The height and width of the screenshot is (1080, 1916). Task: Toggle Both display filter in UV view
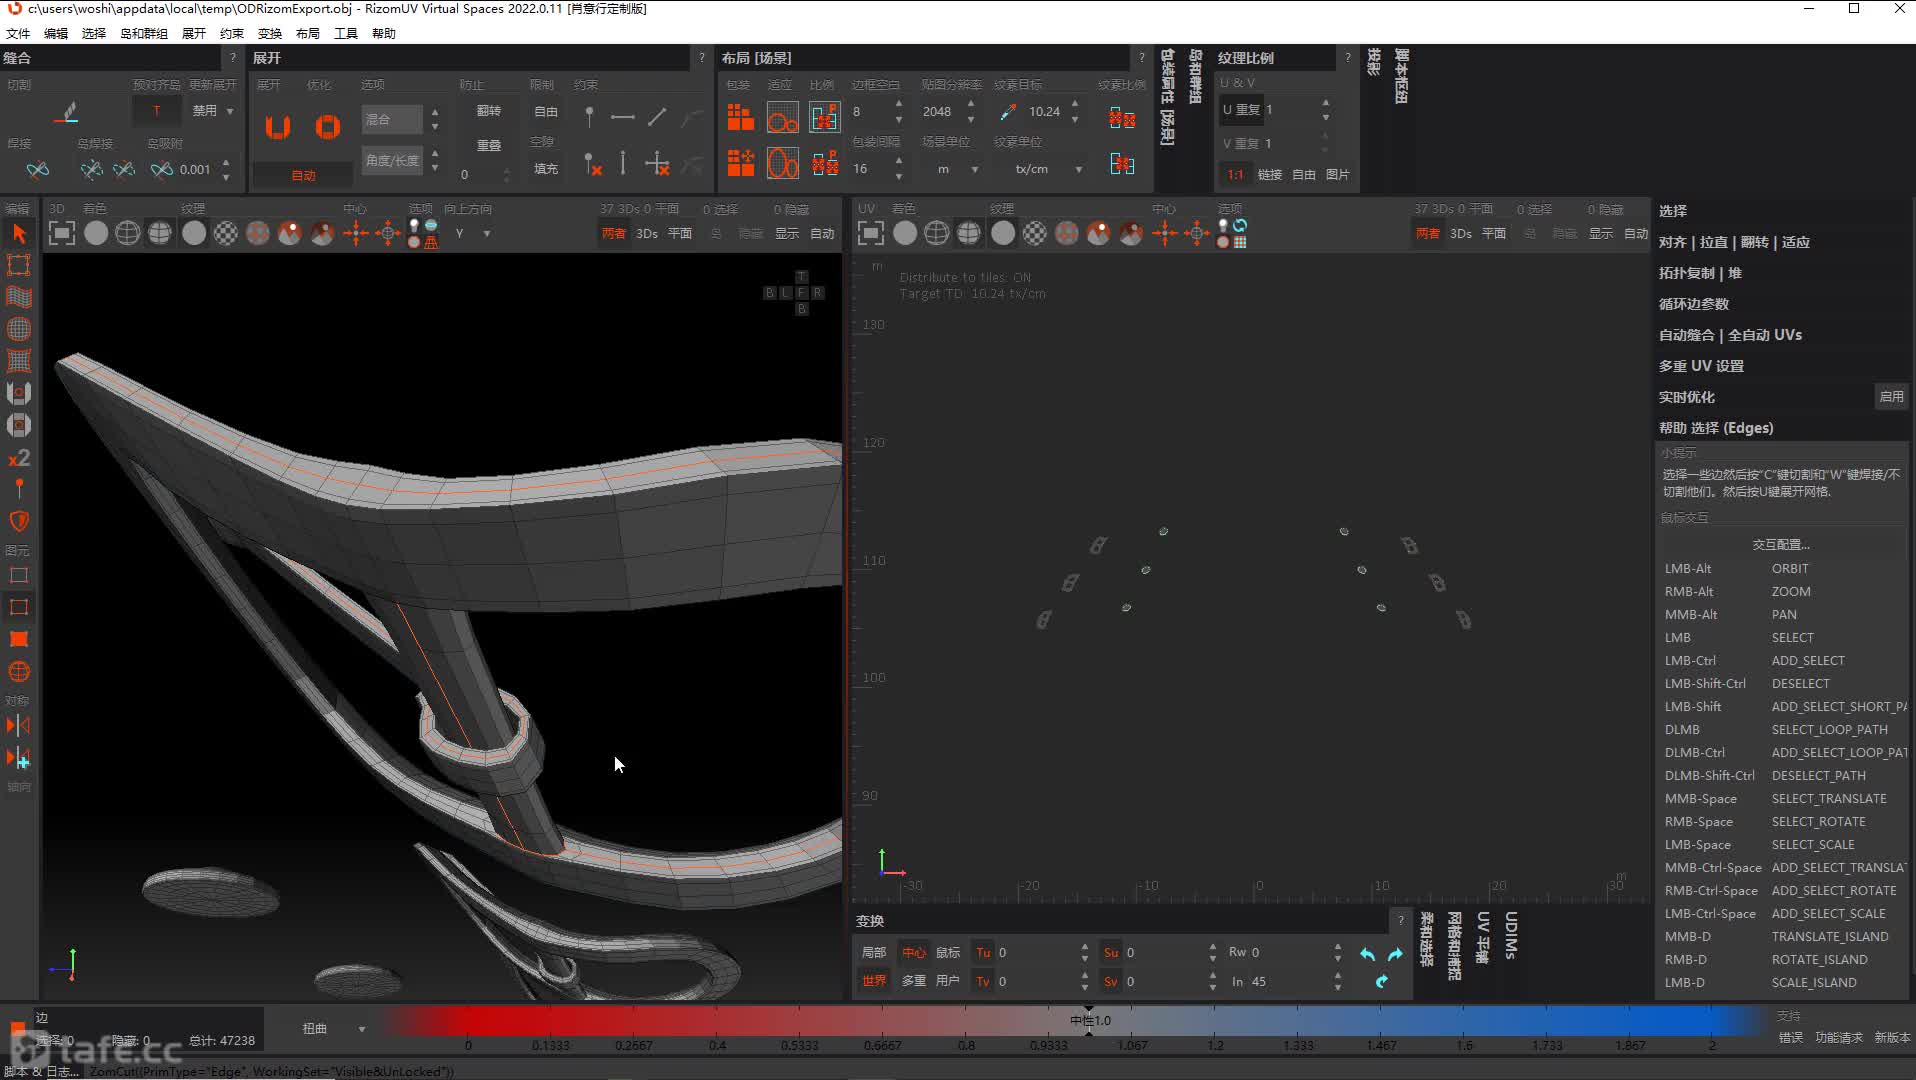point(1428,233)
